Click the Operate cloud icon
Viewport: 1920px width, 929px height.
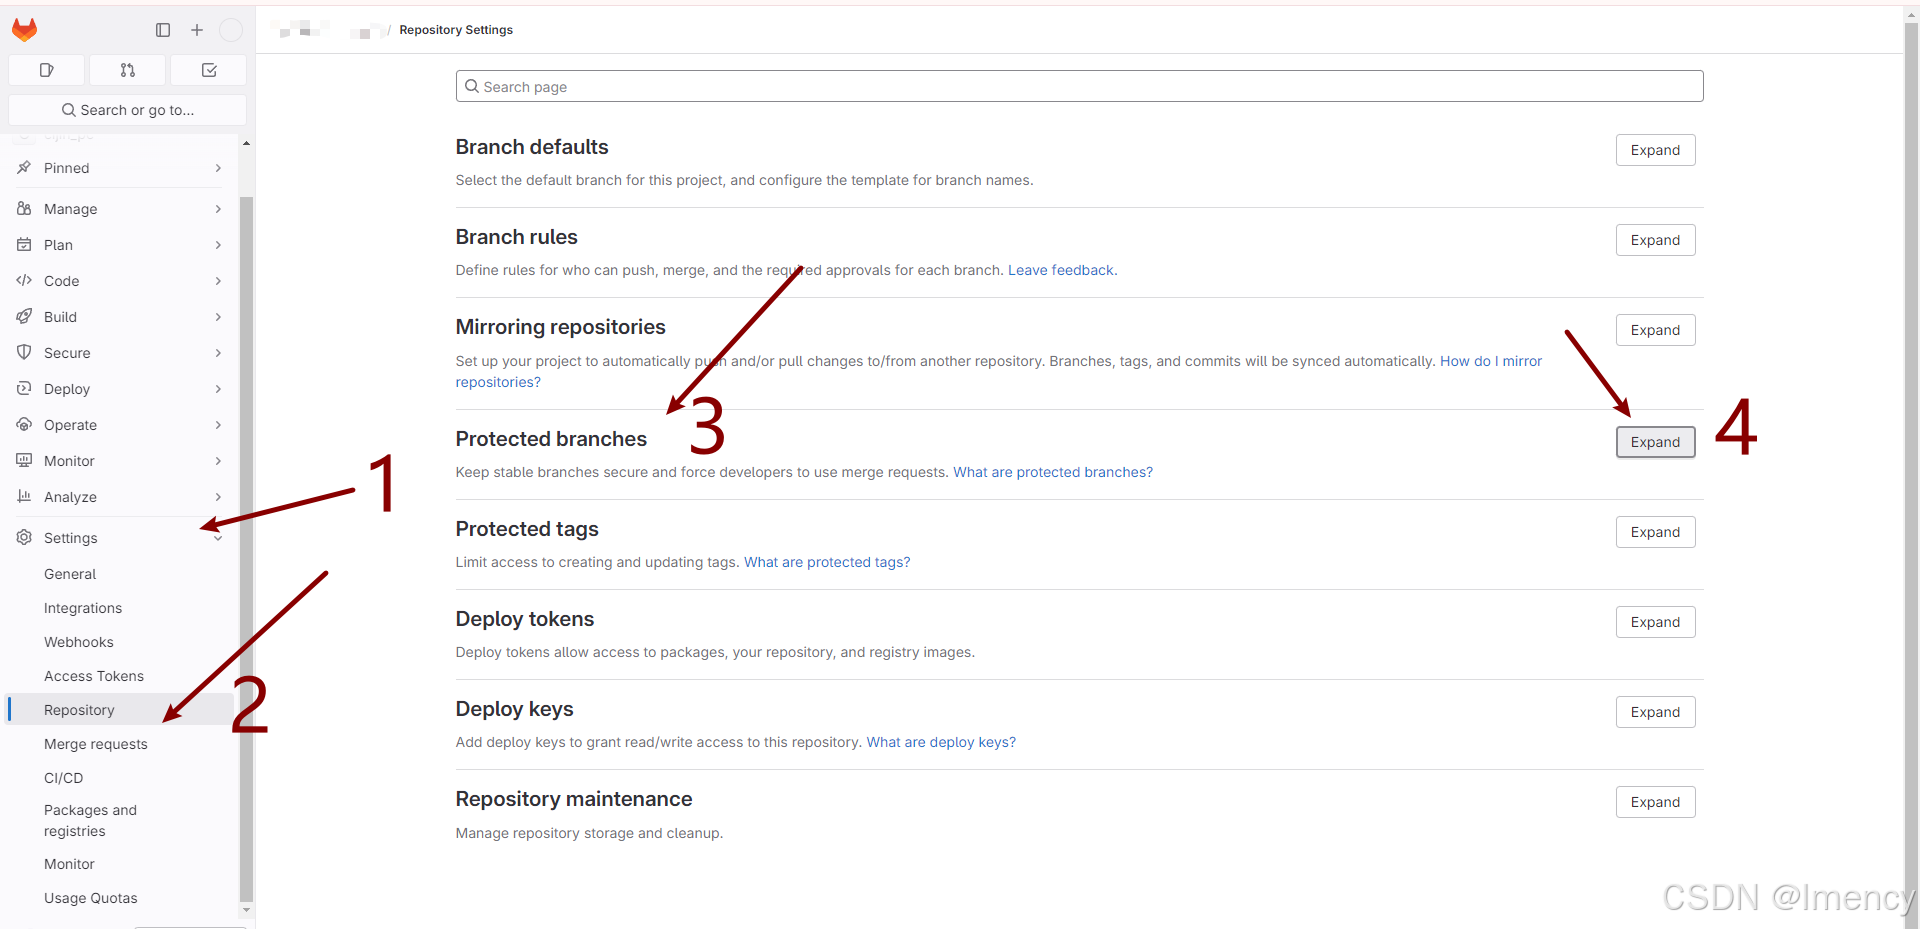tap(25, 425)
